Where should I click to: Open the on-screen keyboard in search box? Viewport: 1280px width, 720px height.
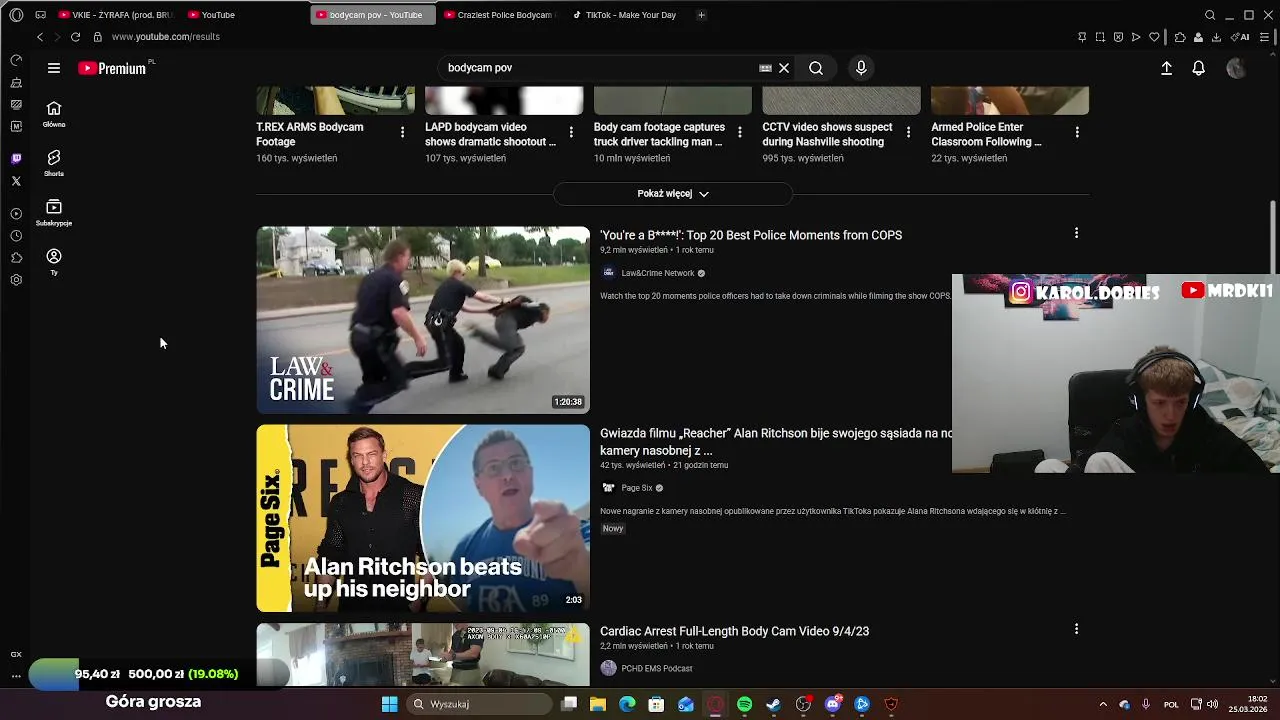[x=765, y=68]
